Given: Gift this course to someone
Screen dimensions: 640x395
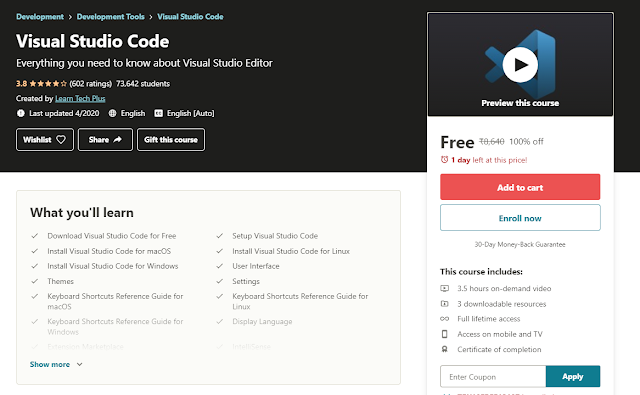Looking at the screenshot, I should click(171, 140).
